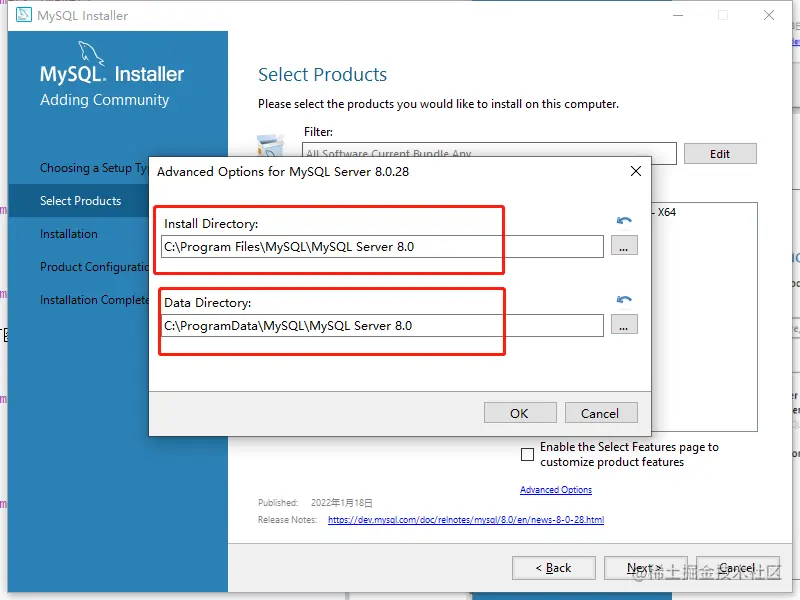Select the Product Configuration step

click(x=94, y=267)
